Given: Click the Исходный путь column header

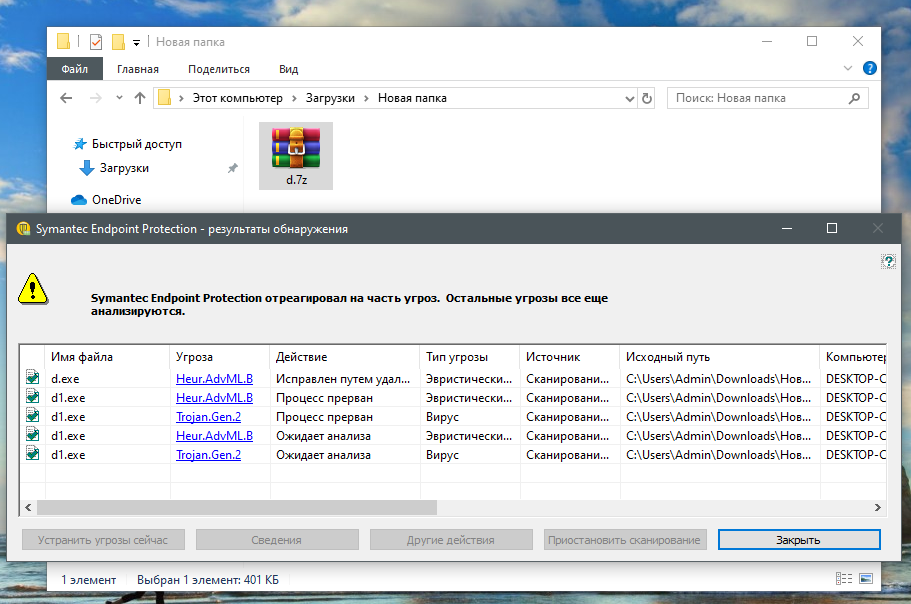Looking at the screenshot, I should (720, 357).
